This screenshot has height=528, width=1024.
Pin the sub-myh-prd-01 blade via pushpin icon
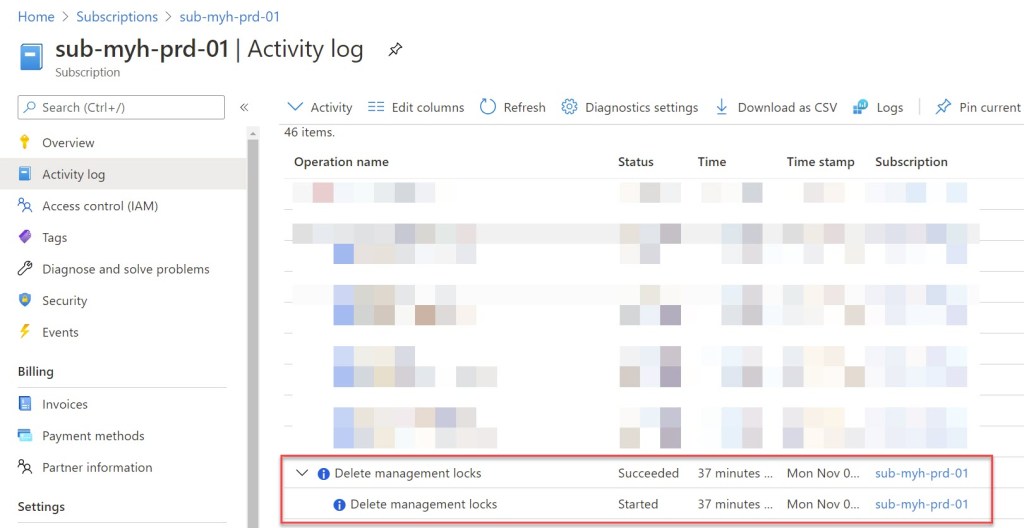pyautogui.click(x=395, y=49)
